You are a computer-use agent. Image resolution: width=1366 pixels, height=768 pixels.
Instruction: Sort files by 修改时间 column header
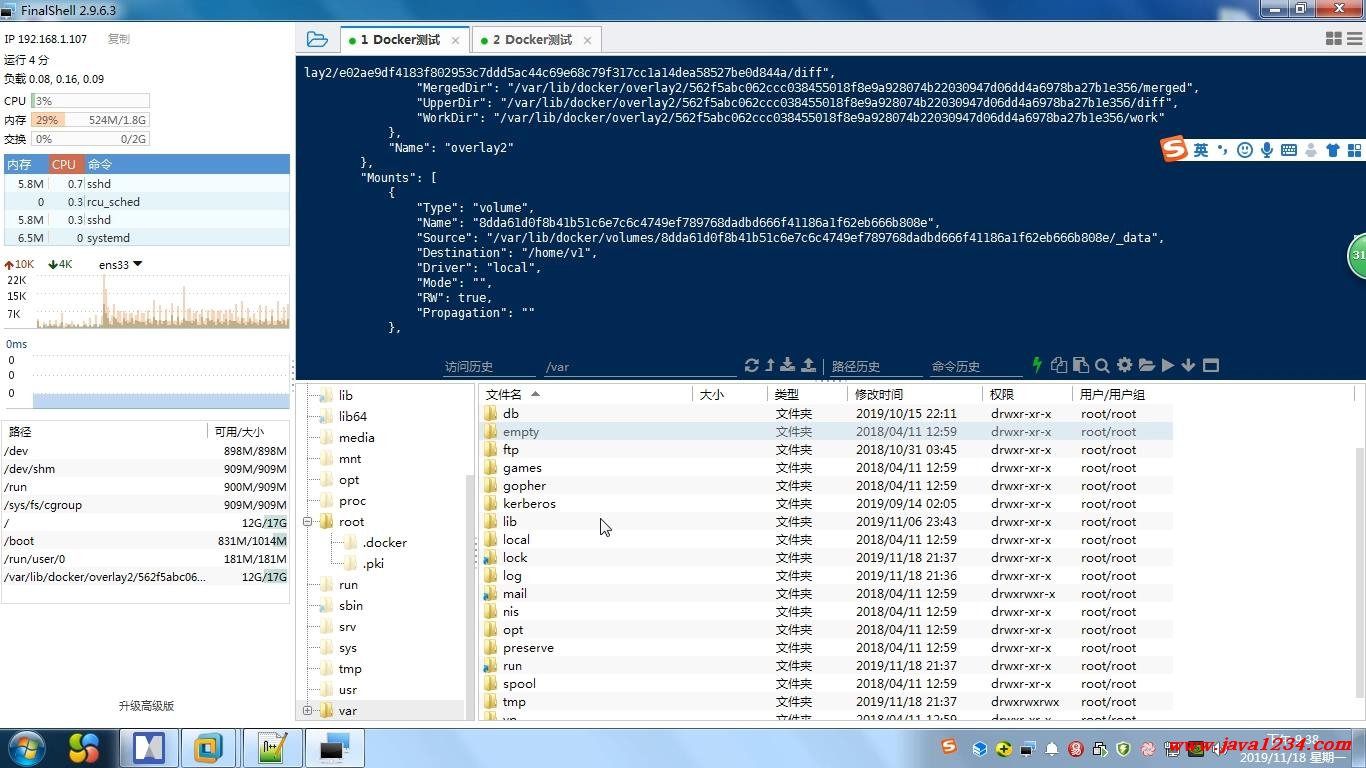coord(915,394)
